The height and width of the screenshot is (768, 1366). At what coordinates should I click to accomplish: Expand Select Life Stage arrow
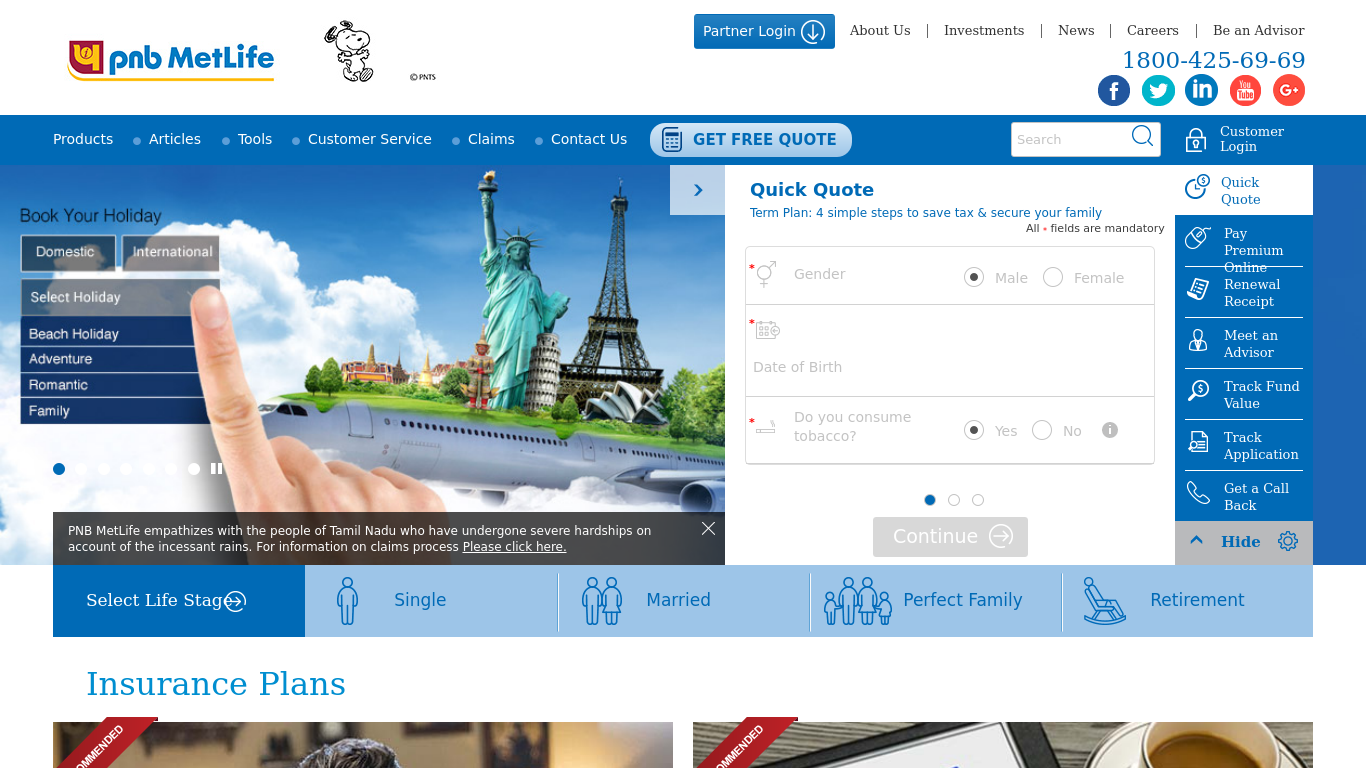(x=235, y=601)
